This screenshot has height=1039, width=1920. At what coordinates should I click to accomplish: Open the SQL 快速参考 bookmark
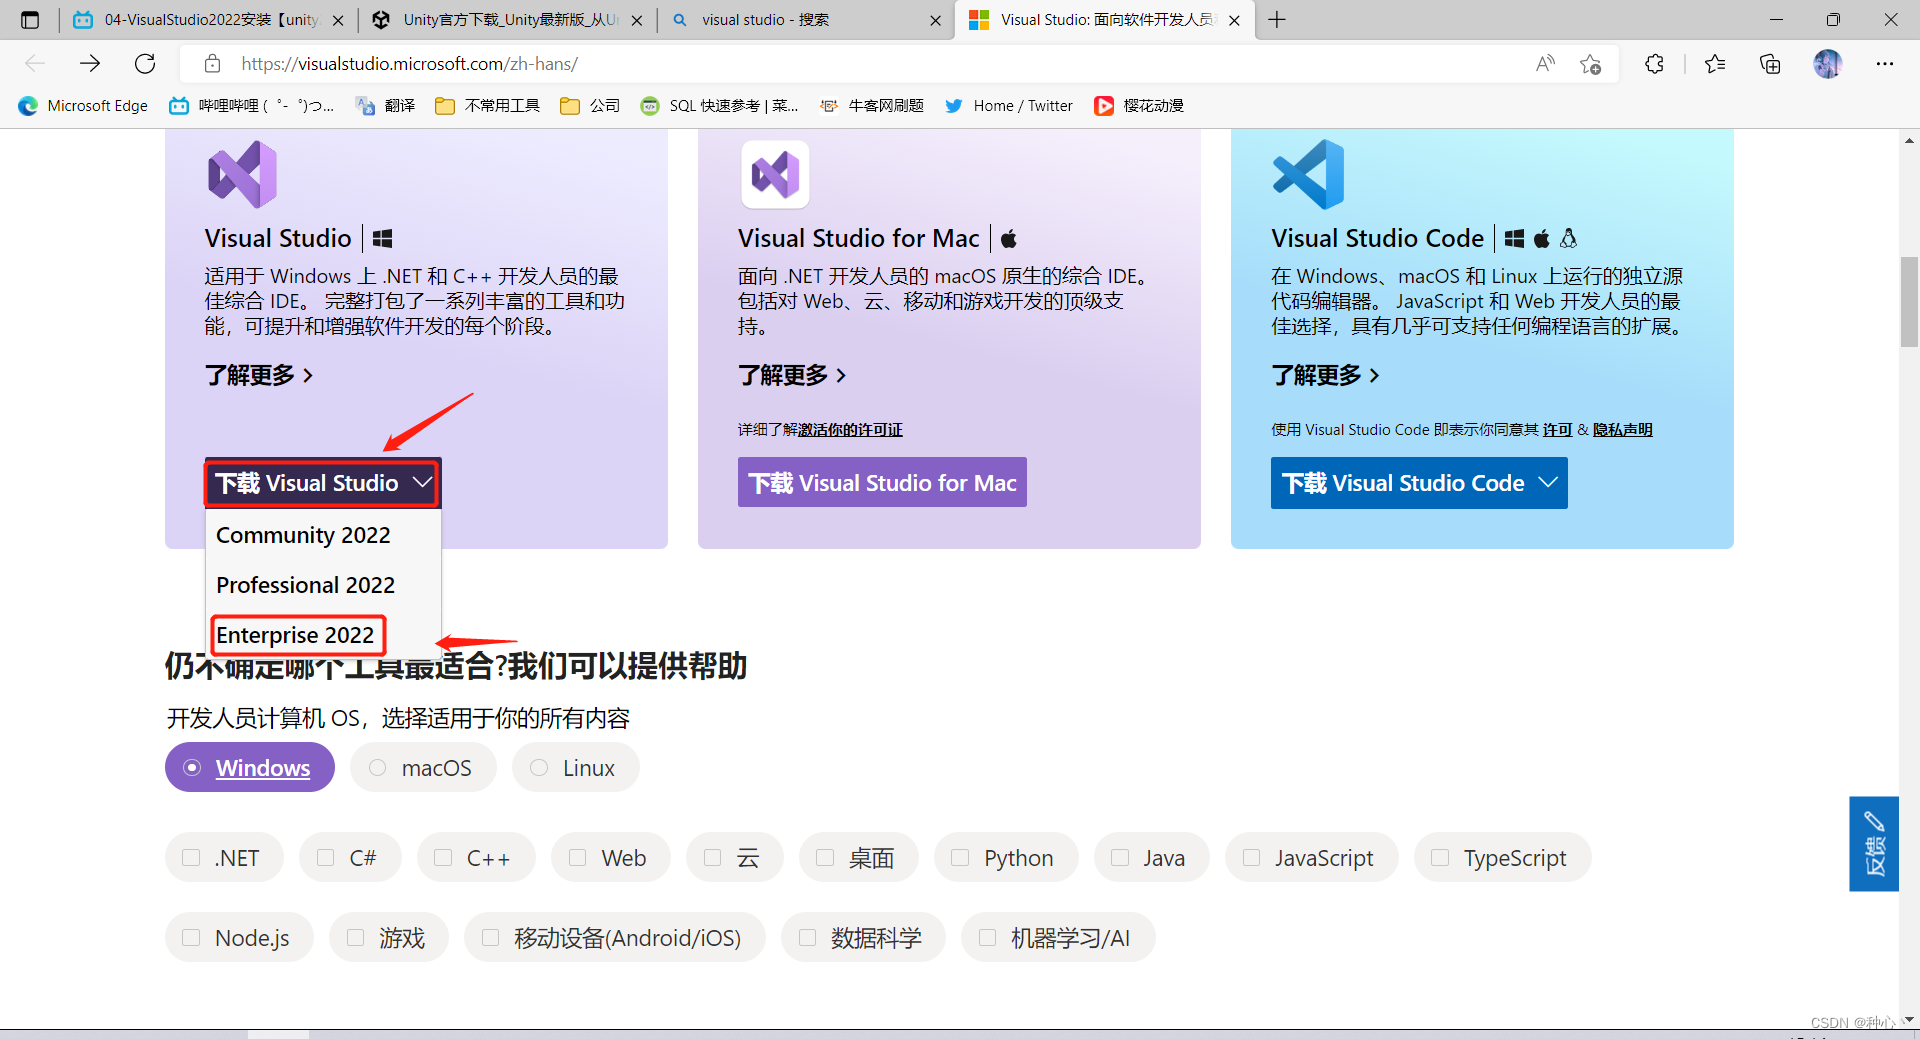click(719, 105)
